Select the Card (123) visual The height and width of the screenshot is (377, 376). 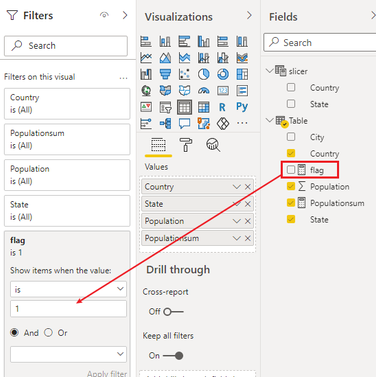coord(223,90)
